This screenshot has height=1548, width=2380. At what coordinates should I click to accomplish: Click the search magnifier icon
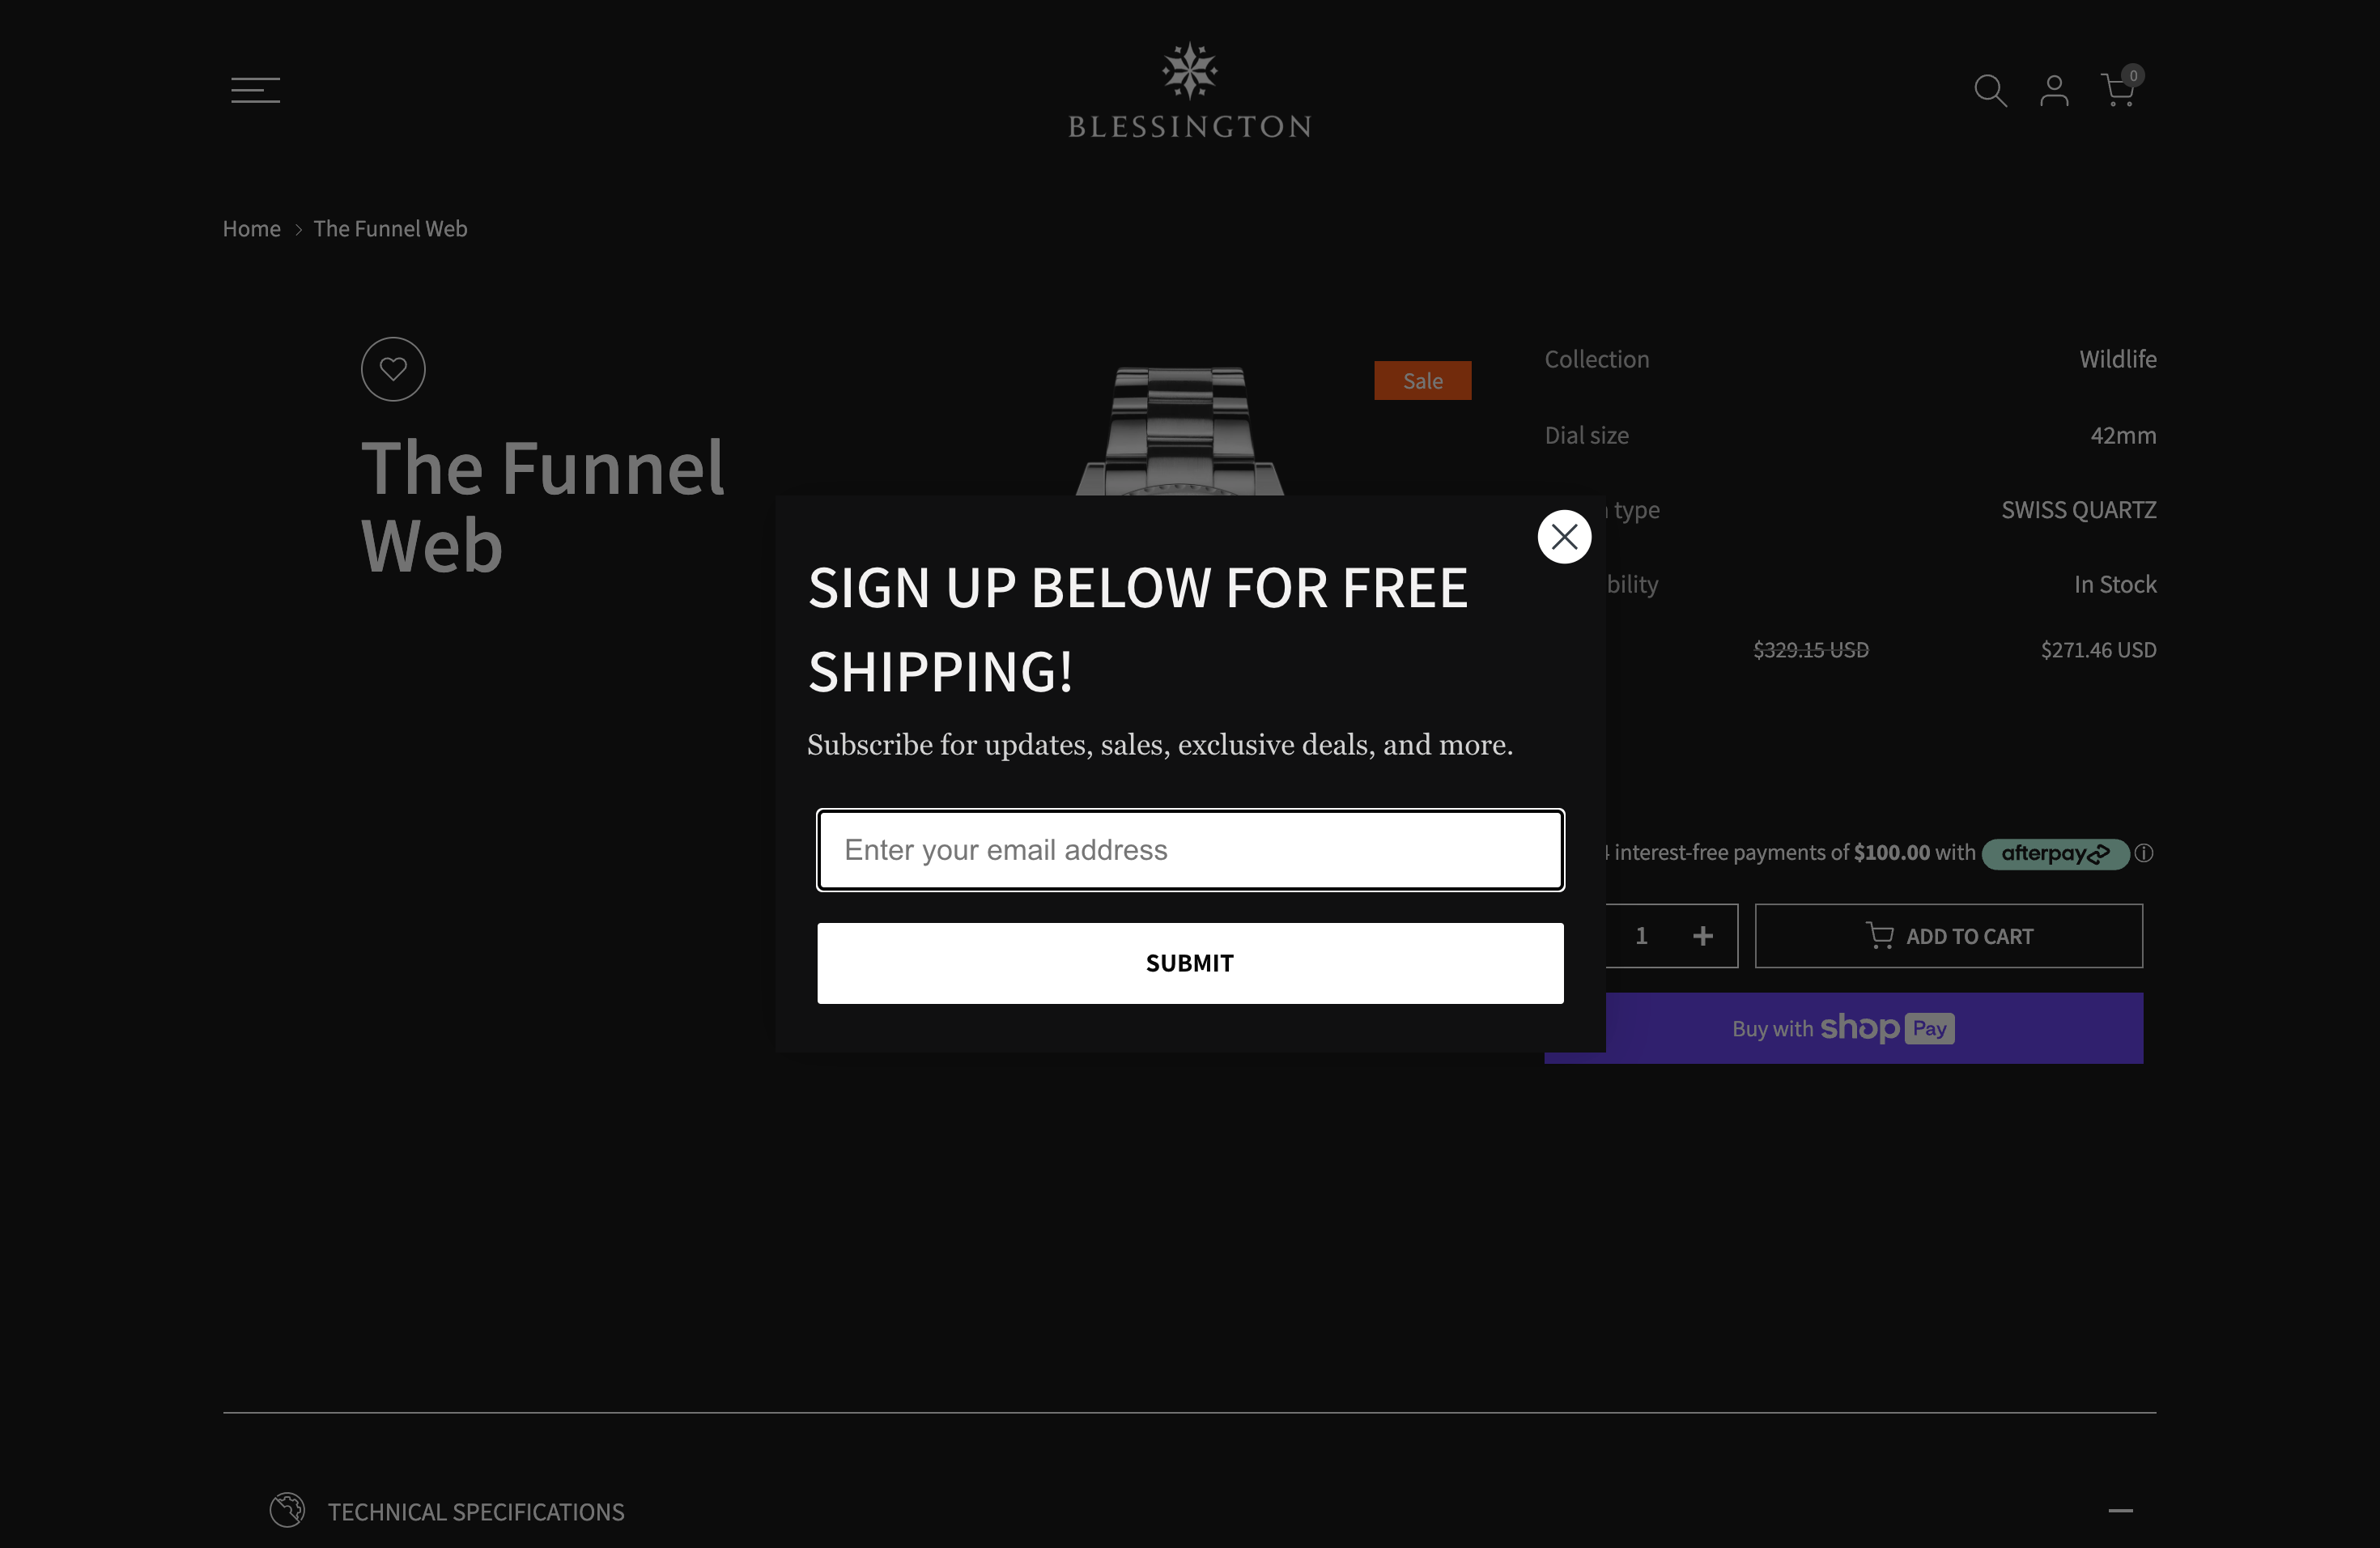point(1989,91)
